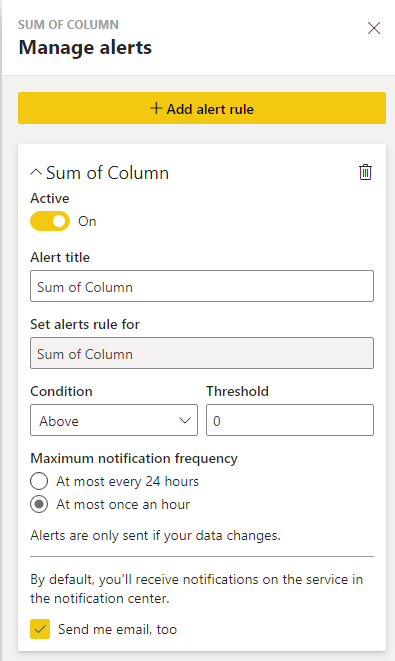Select At most once an hour
This screenshot has height=661, width=395.
click(39, 504)
